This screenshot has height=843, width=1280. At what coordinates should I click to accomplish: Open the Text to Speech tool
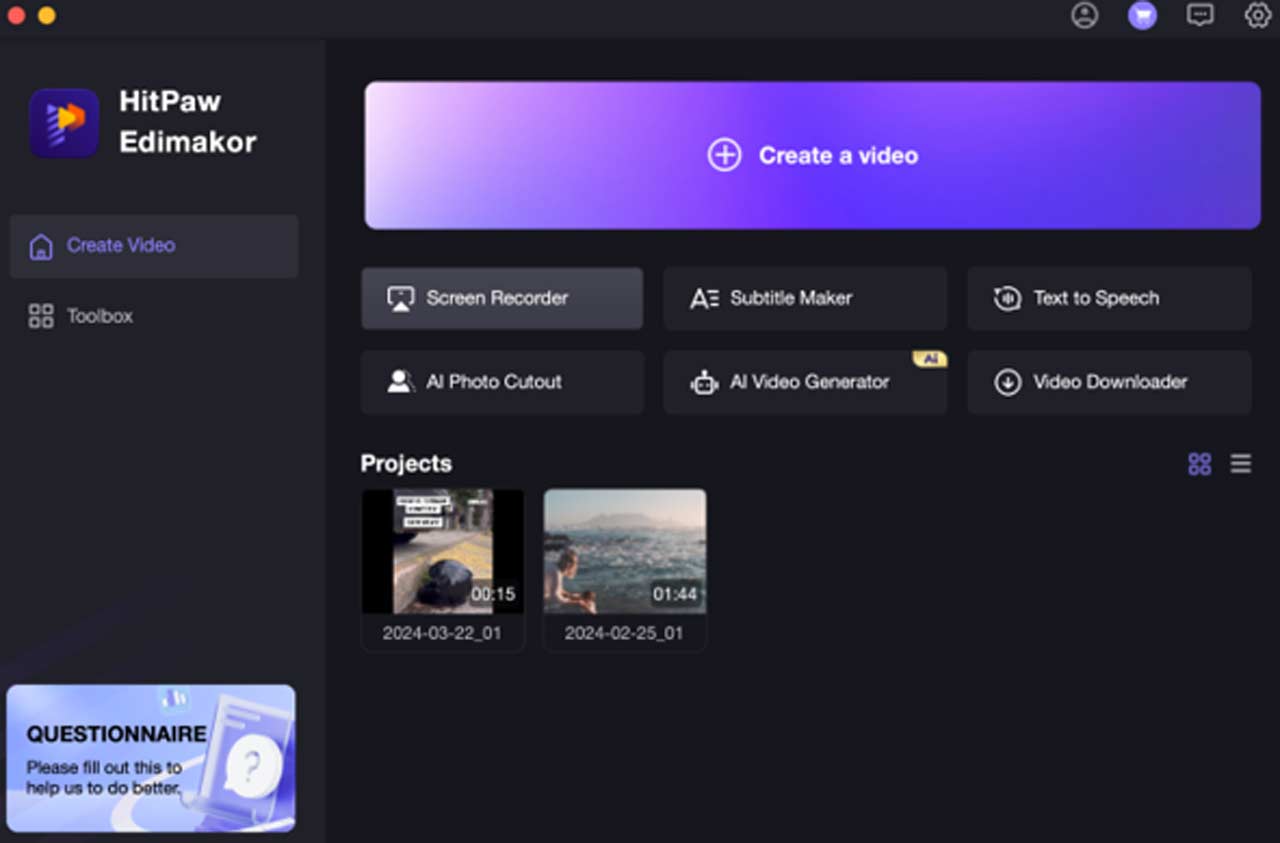(x=1109, y=298)
